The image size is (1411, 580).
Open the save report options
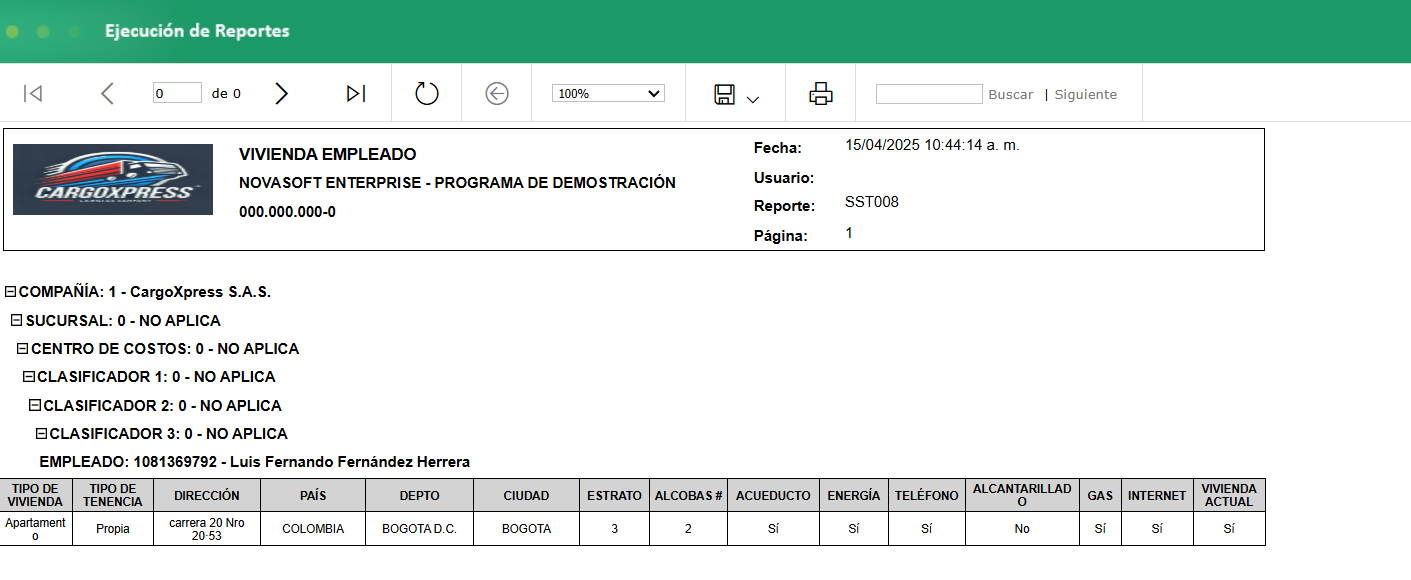(722, 92)
